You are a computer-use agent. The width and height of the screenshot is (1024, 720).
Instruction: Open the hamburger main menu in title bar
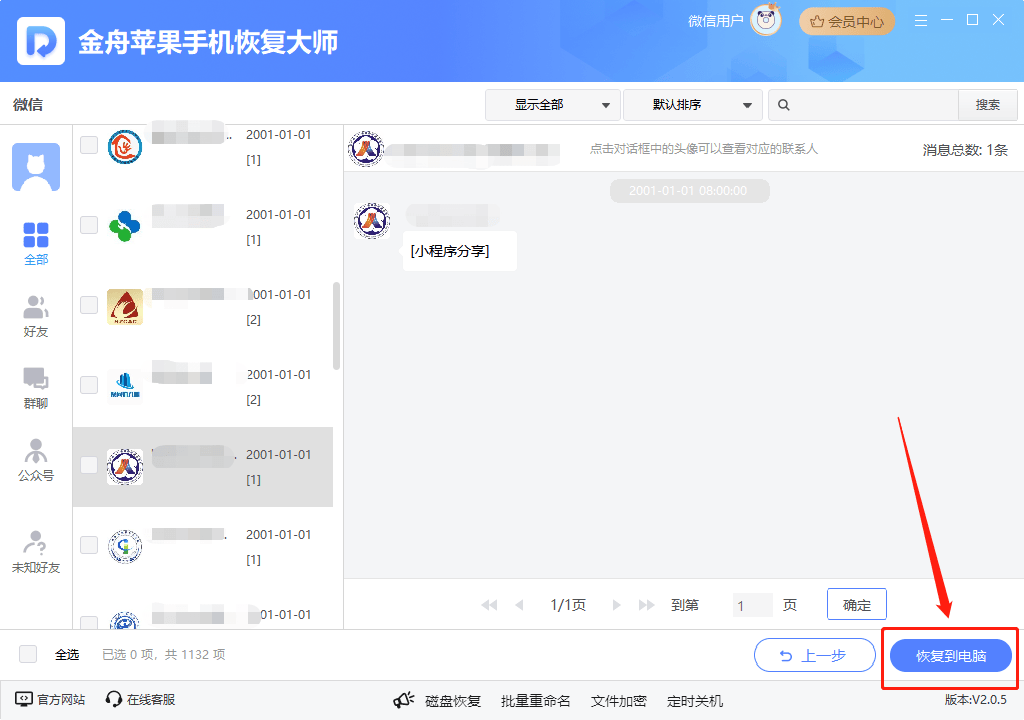coord(921,20)
